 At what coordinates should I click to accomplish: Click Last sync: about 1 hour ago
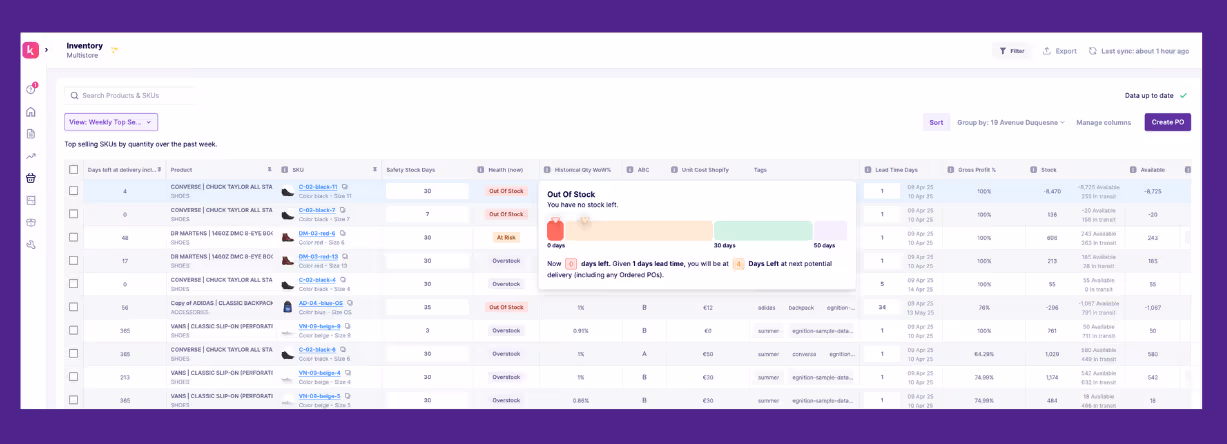(x=1145, y=51)
